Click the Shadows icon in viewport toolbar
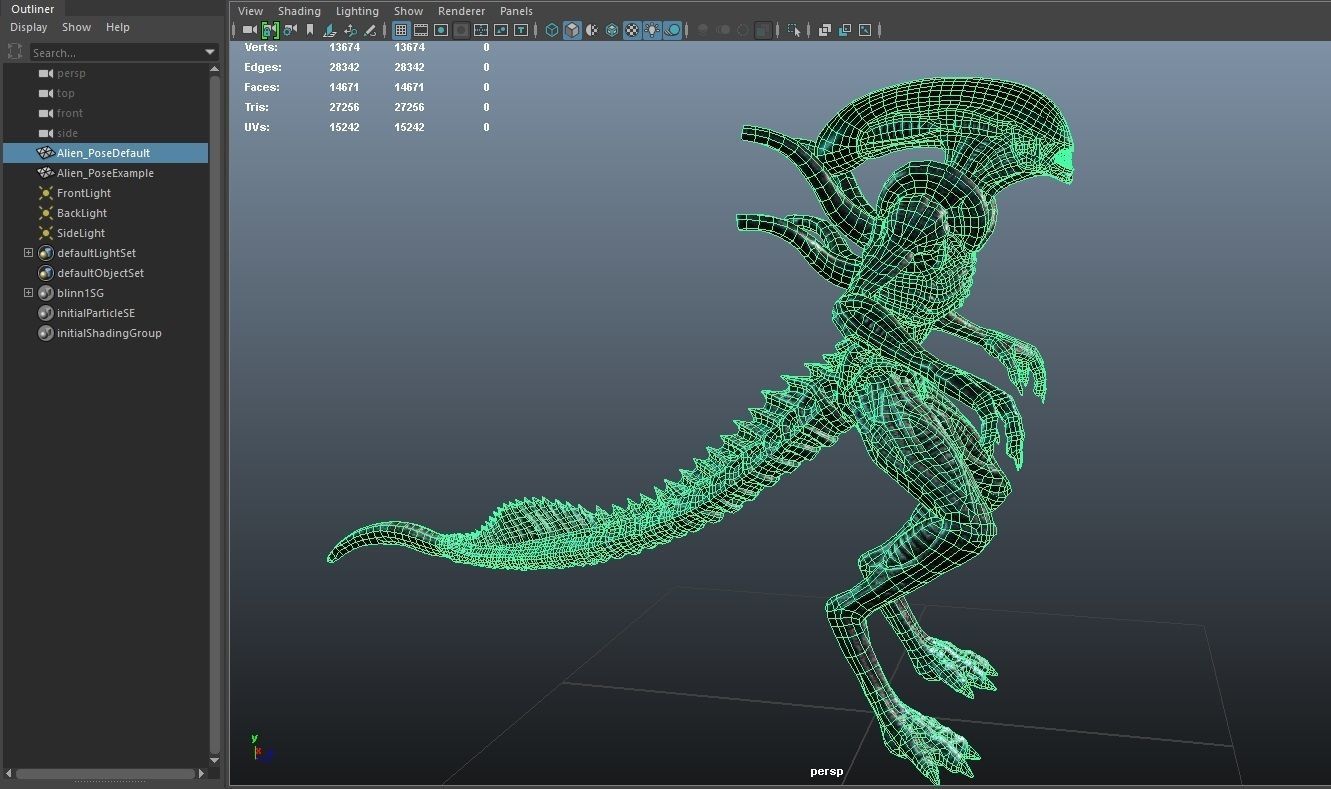 (673, 30)
